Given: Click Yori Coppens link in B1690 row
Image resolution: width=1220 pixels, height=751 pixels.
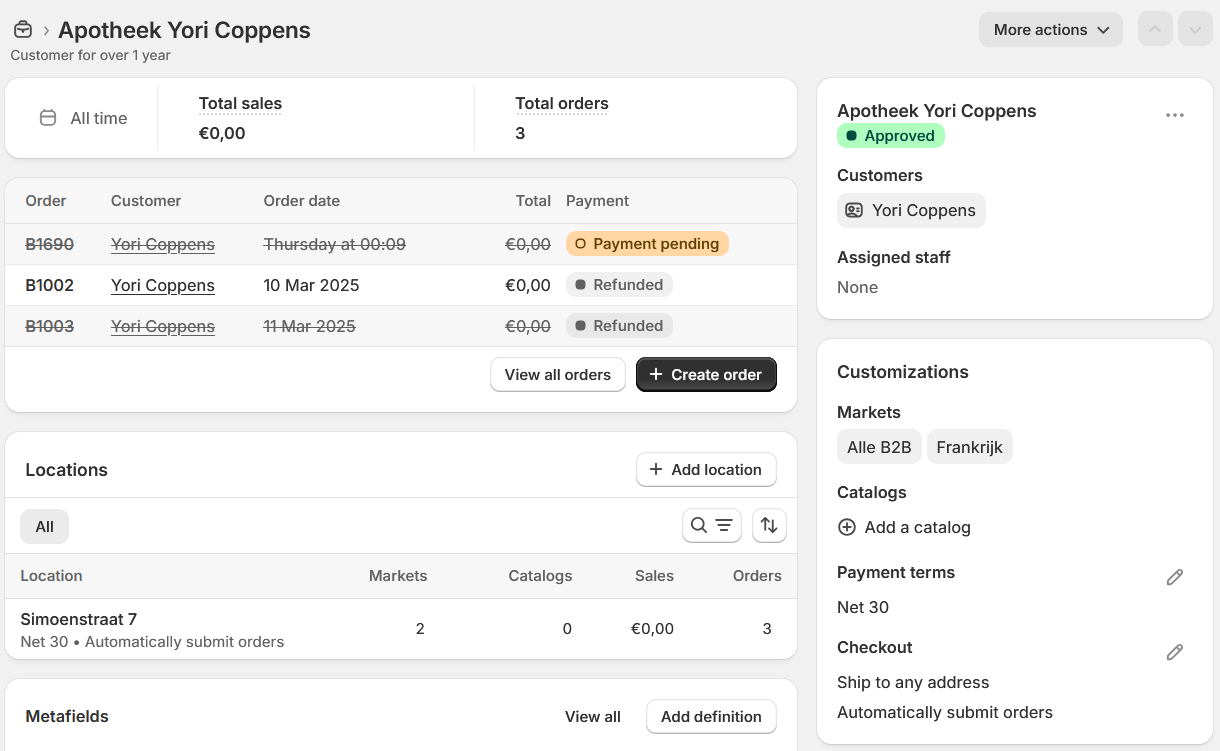Looking at the screenshot, I should [x=163, y=244].
